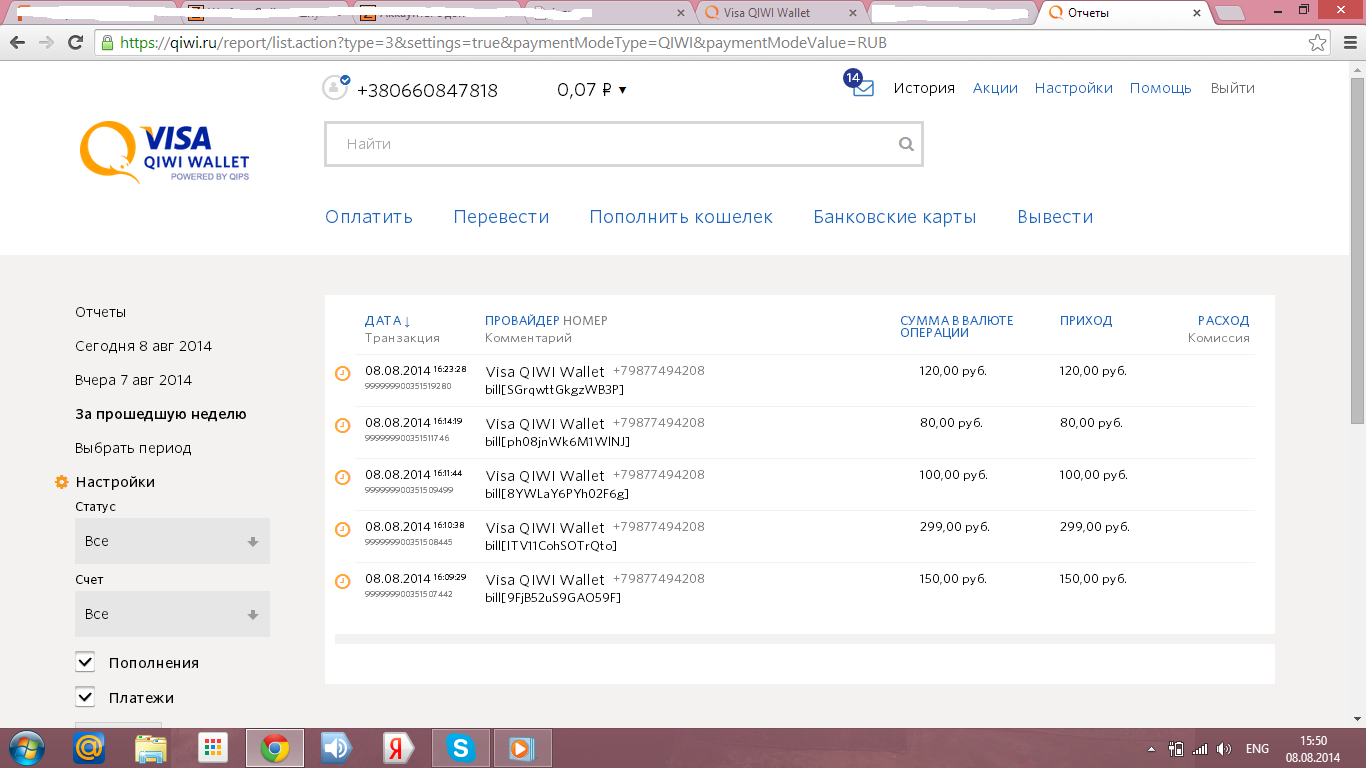The image size is (1366, 768).
Task: Go to the История page
Action: point(924,88)
